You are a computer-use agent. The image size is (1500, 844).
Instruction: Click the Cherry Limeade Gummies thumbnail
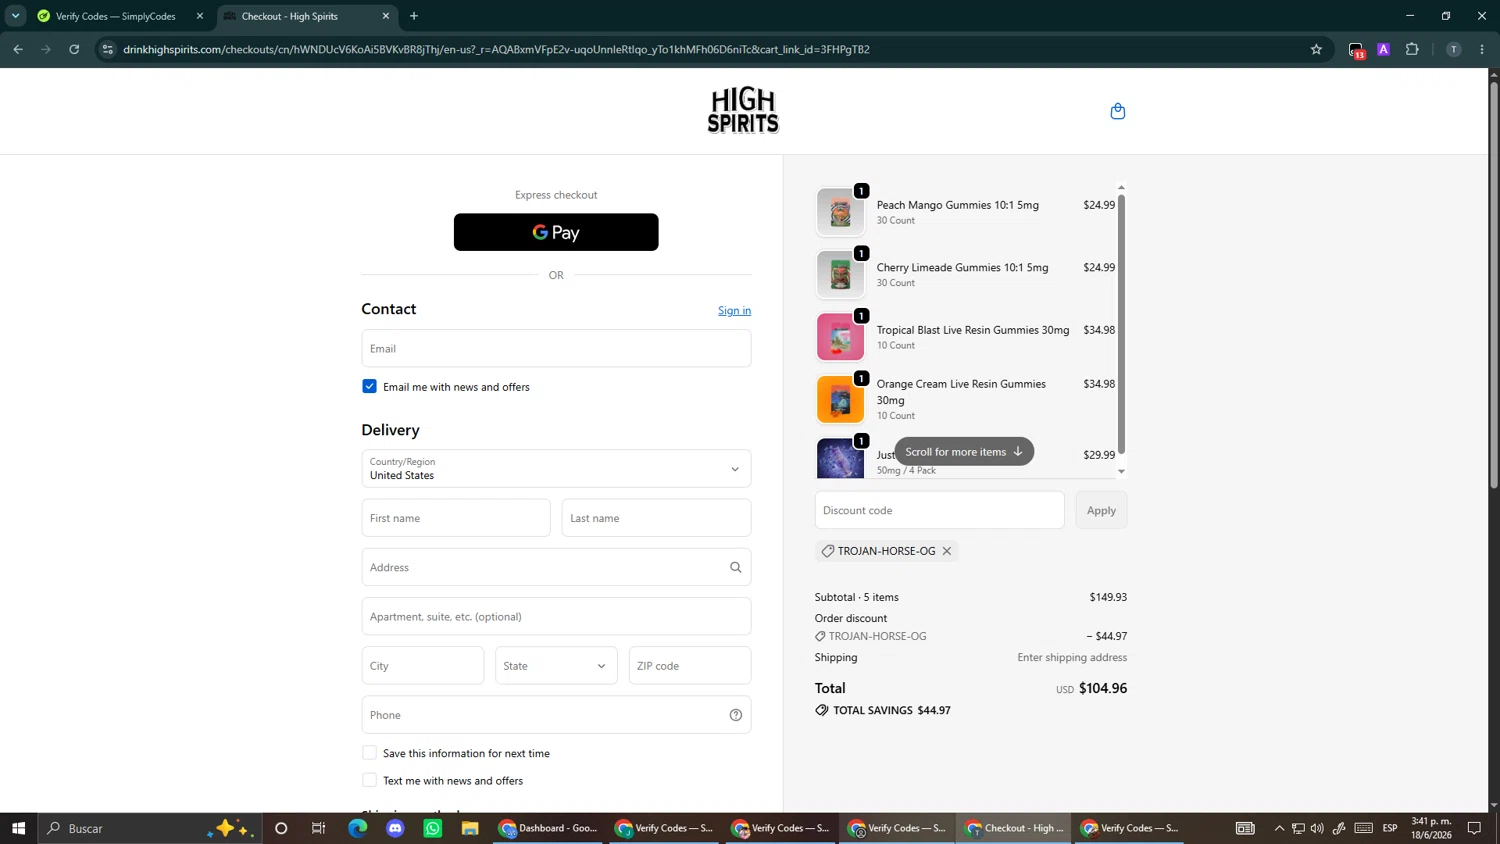click(x=840, y=274)
